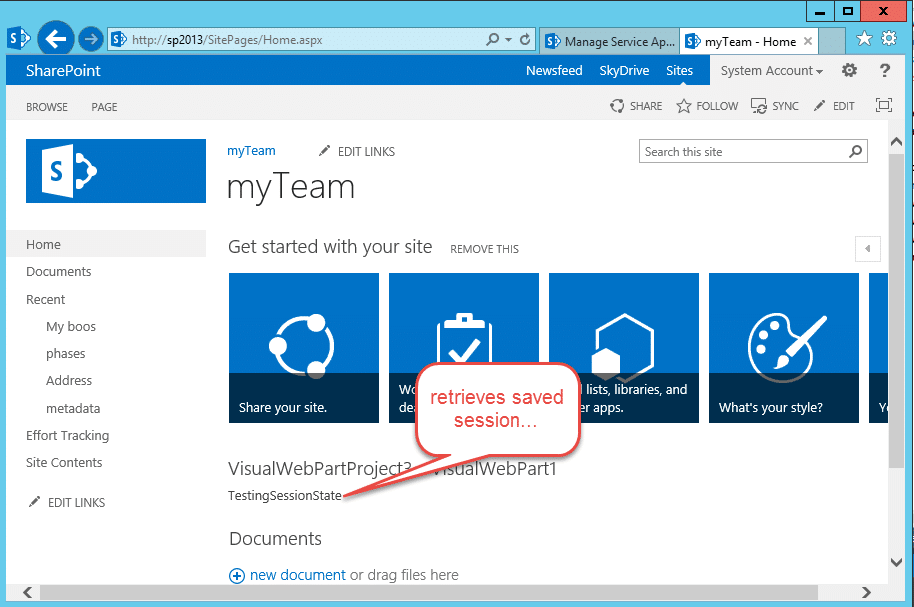The image size is (914, 607).
Task: Click the TestingSessionState text
Action: click(x=284, y=496)
